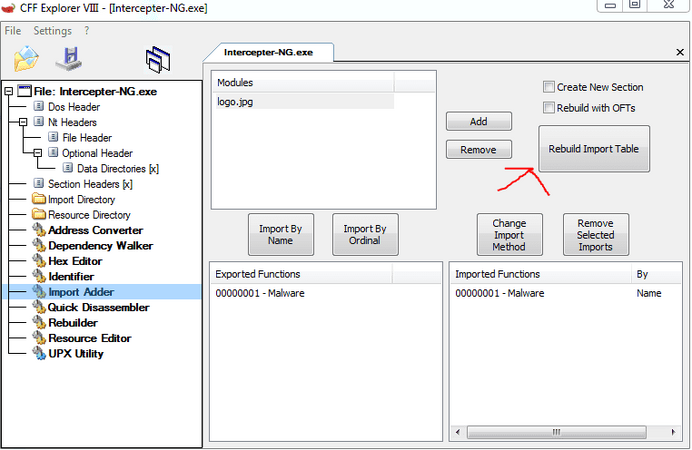Click the Address Converter tool icon
This screenshot has height=450, width=692.
pyautogui.click(x=39, y=230)
